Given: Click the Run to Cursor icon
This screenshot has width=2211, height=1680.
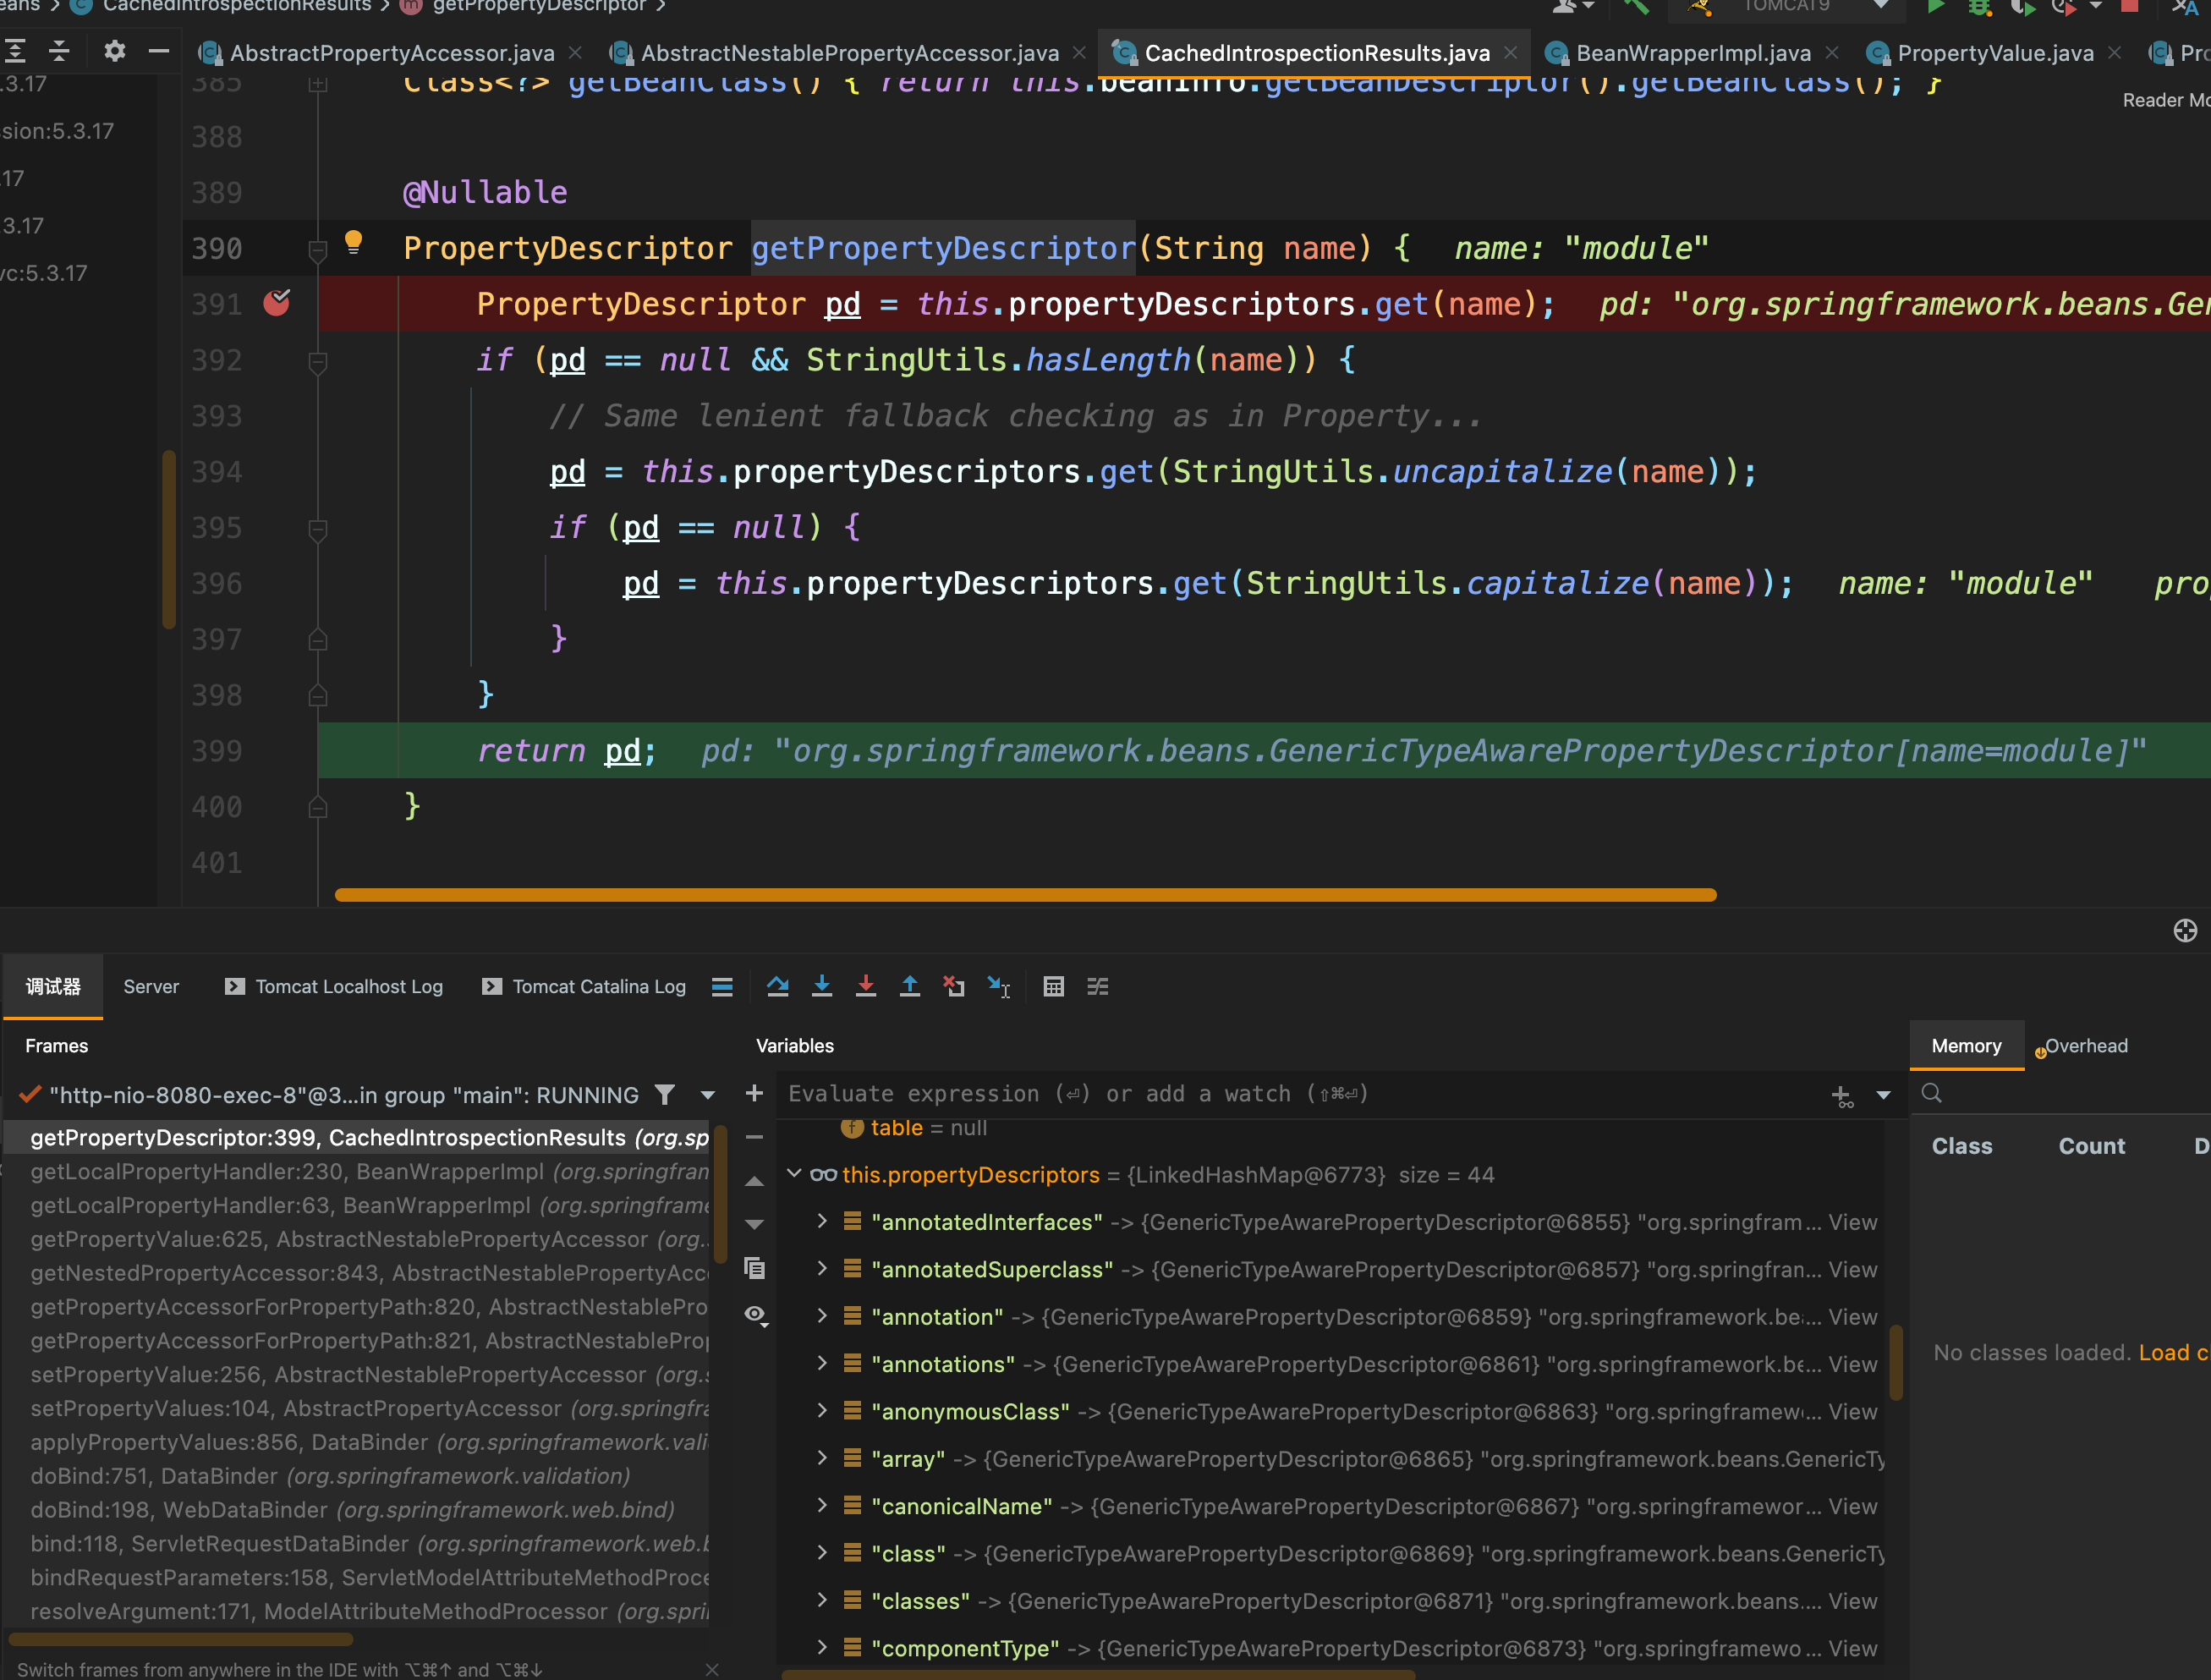Looking at the screenshot, I should (x=999, y=986).
